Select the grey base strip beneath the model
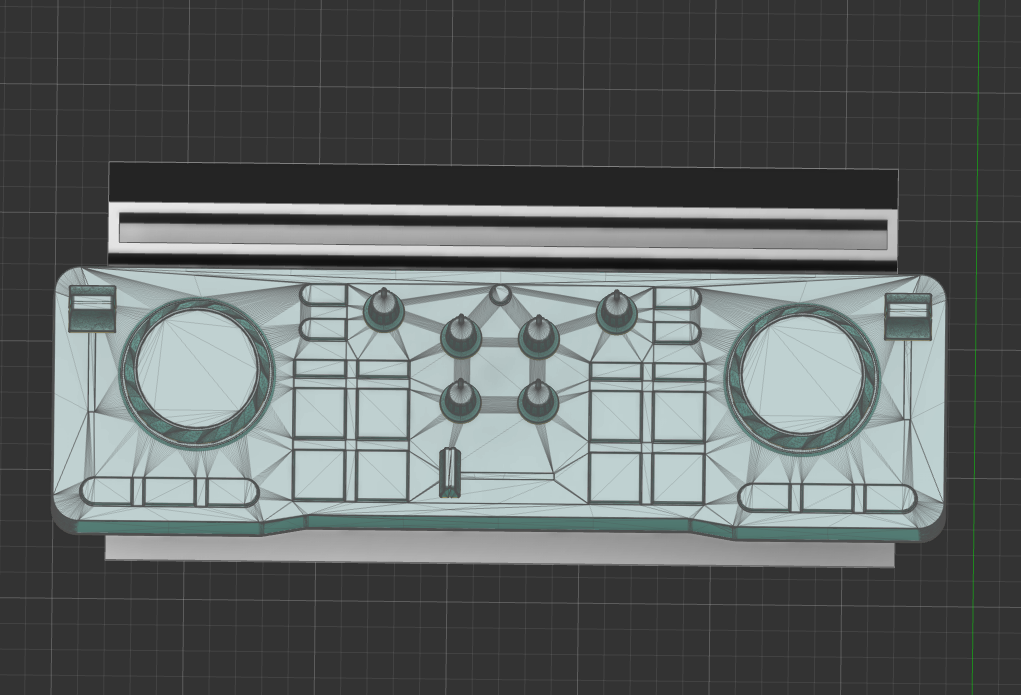The width and height of the screenshot is (1021, 695). click(x=500, y=550)
